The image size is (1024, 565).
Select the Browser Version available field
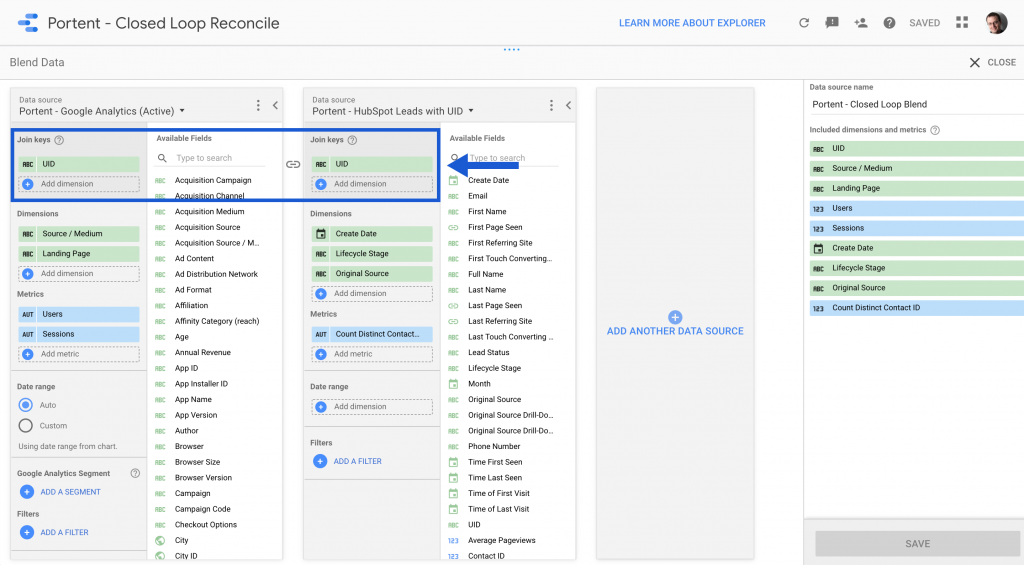[x=203, y=478]
